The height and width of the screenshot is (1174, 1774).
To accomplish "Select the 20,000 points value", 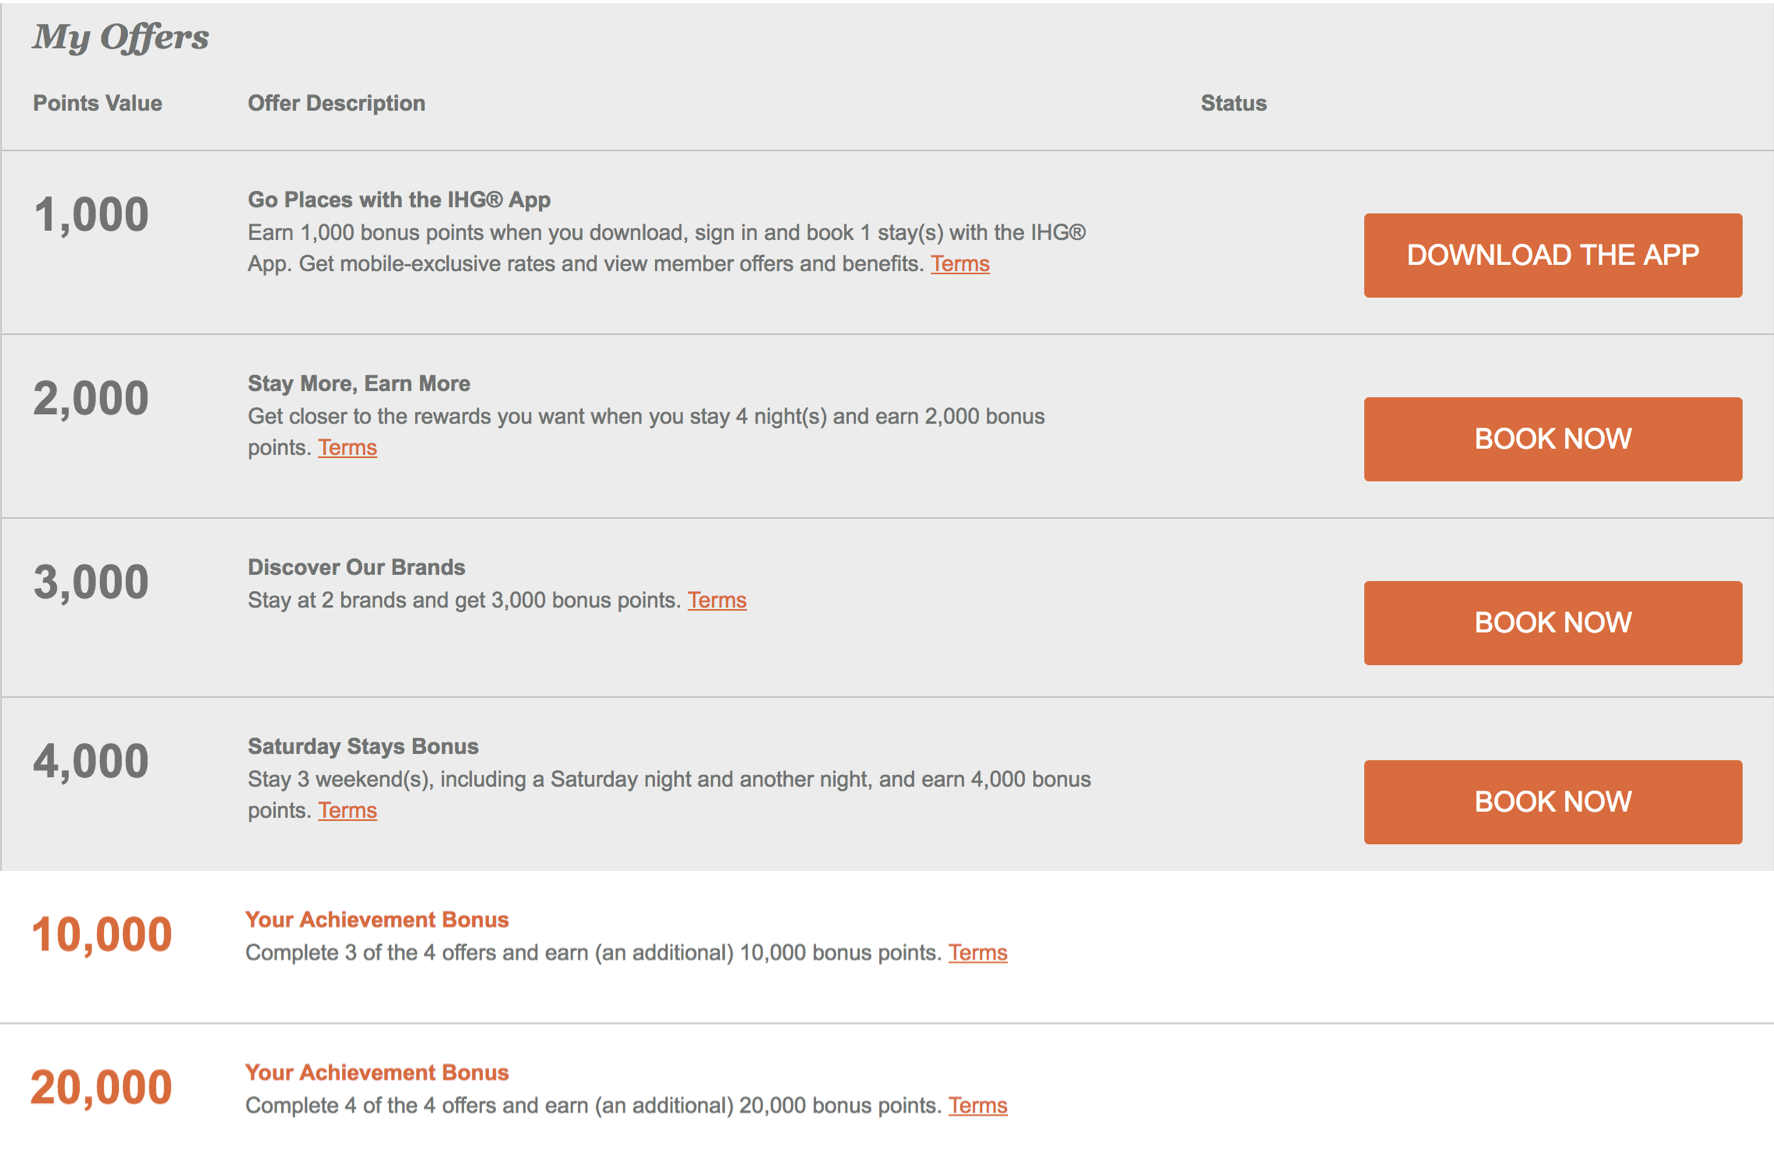I will tap(102, 1088).
